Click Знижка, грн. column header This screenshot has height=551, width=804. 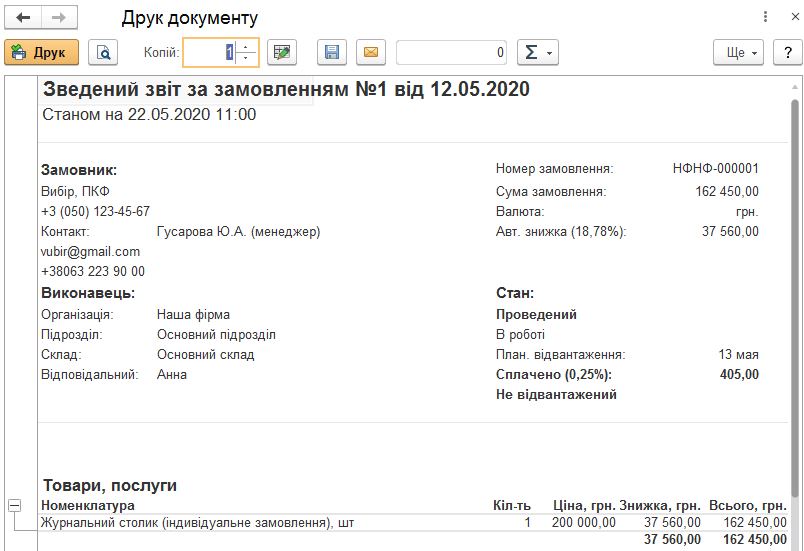click(x=660, y=505)
